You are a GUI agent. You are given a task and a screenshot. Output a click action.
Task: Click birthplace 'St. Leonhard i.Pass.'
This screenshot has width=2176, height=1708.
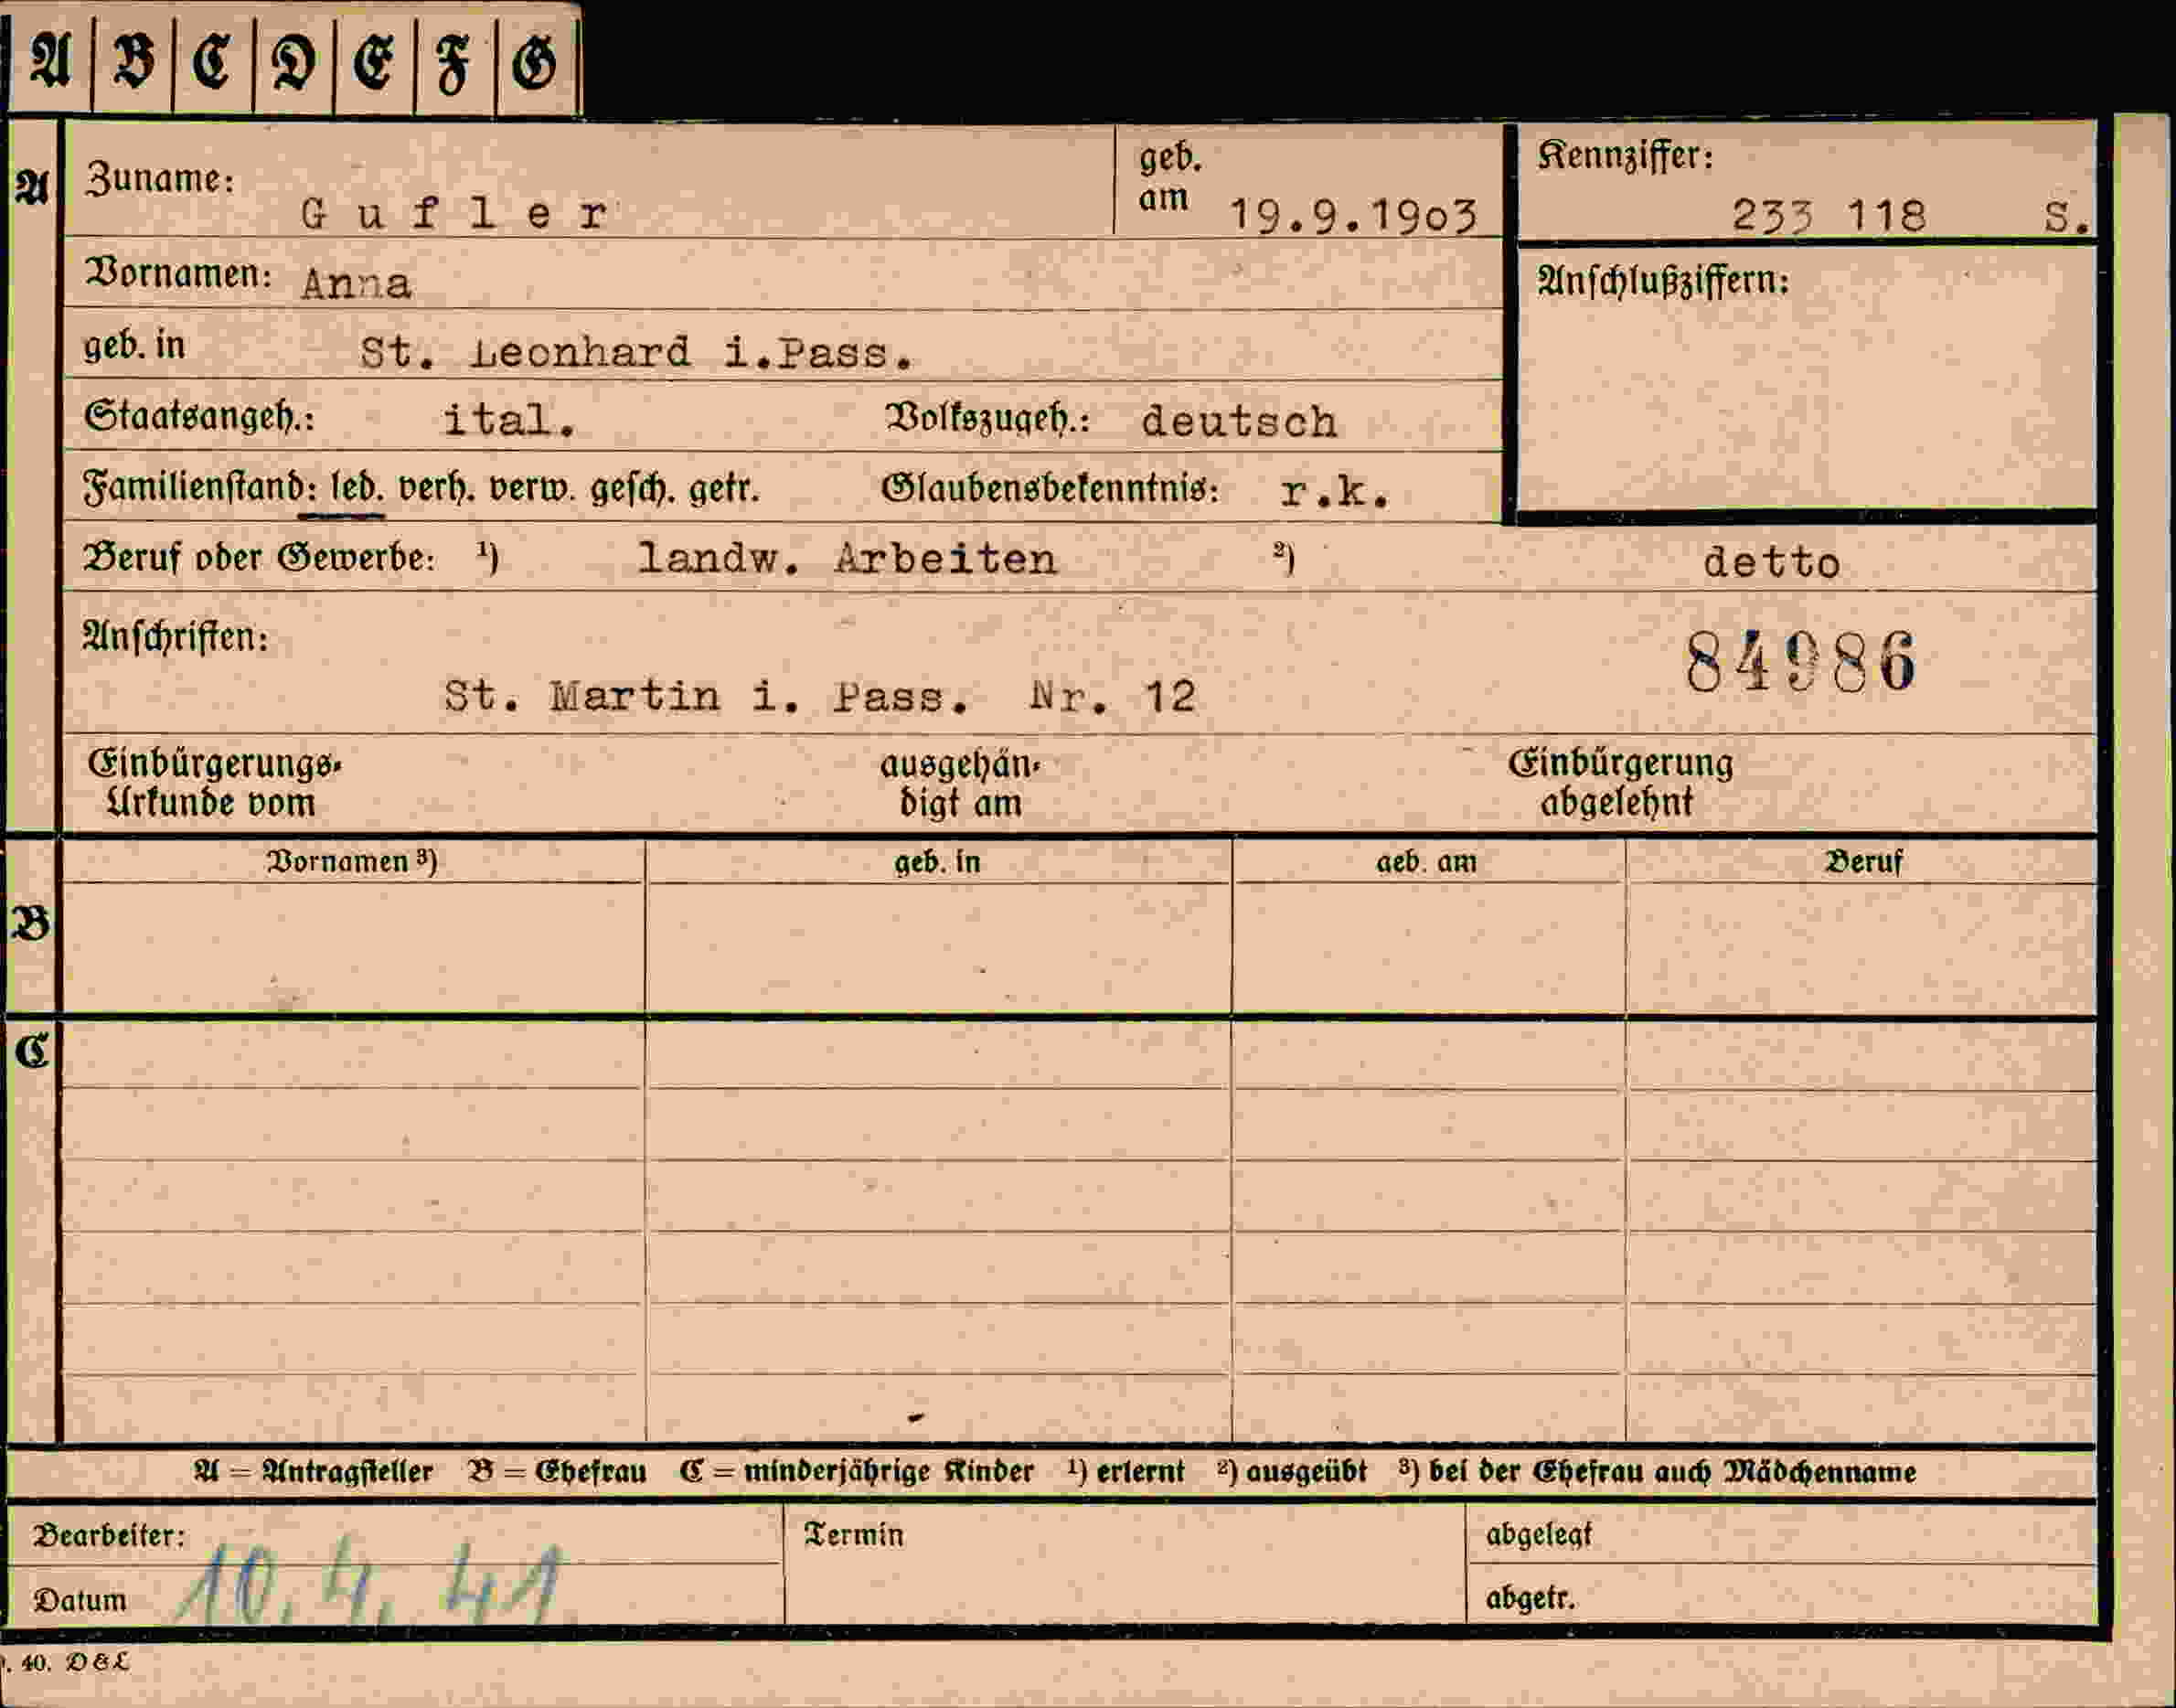(637, 352)
